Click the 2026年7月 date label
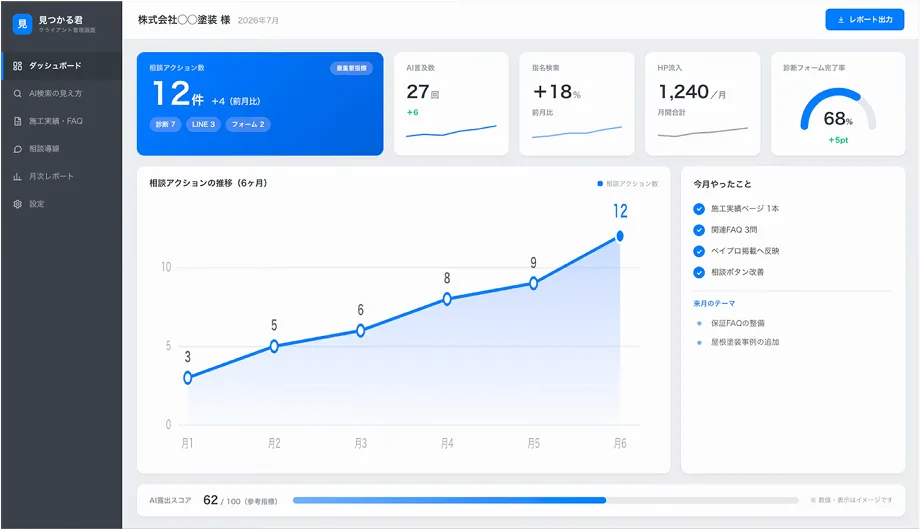Viewport: 920px width, 530px height. pyautogui.click(x=258, y=21)
